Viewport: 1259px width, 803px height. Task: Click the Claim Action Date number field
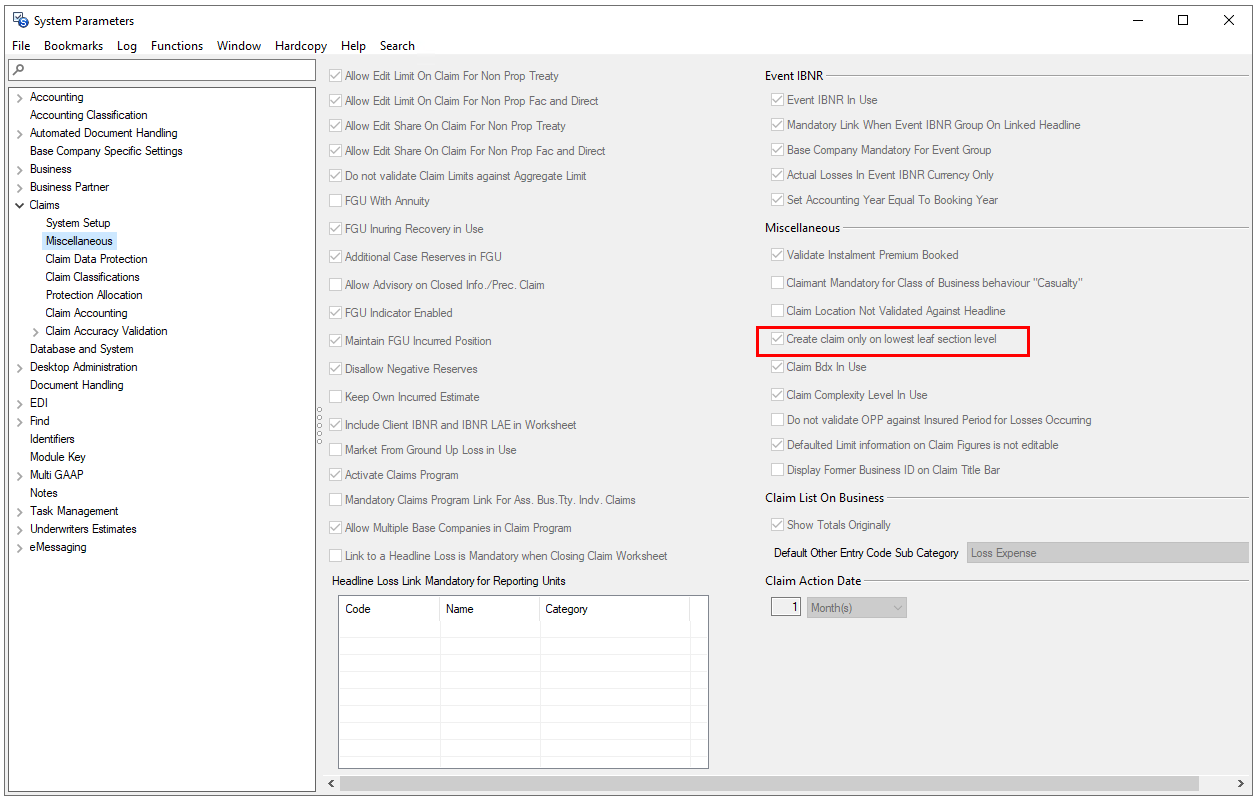click(x=785, y=606)
